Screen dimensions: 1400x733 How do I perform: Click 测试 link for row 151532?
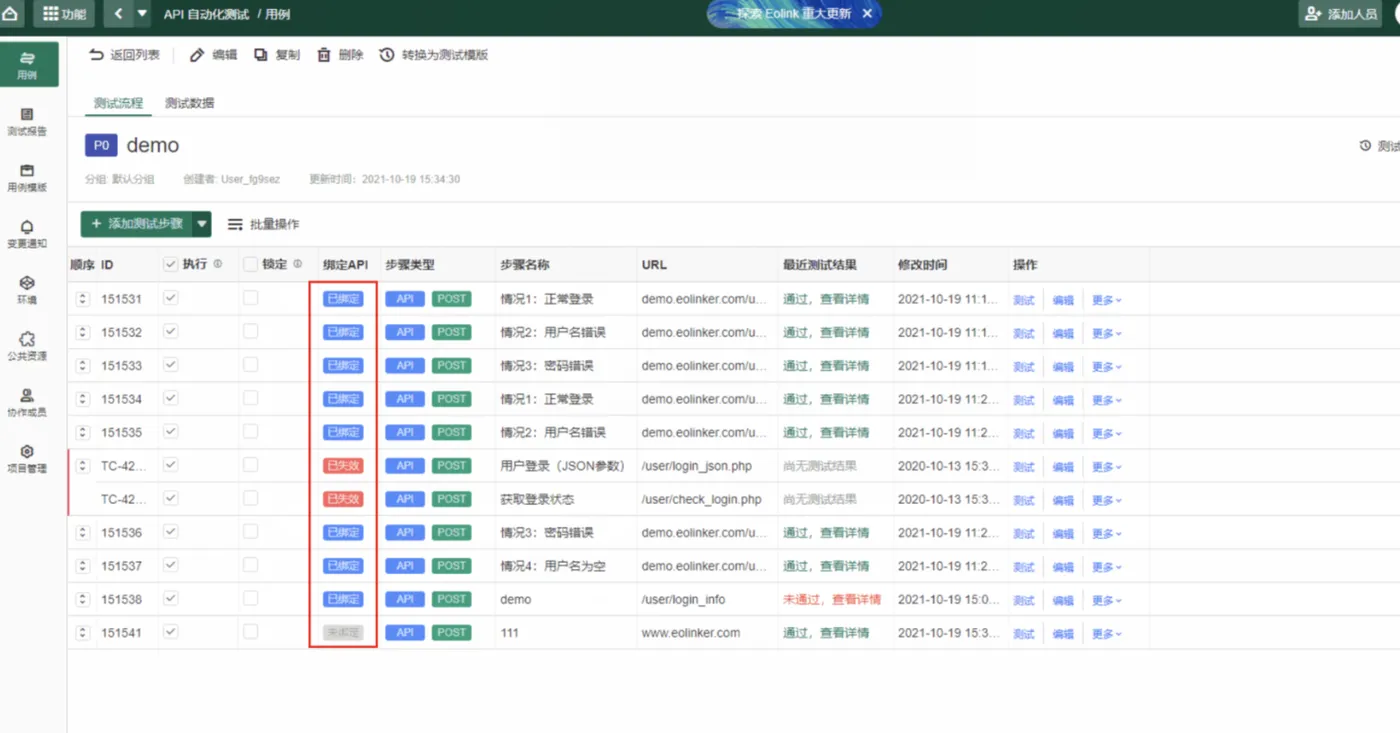[1024, 333]
